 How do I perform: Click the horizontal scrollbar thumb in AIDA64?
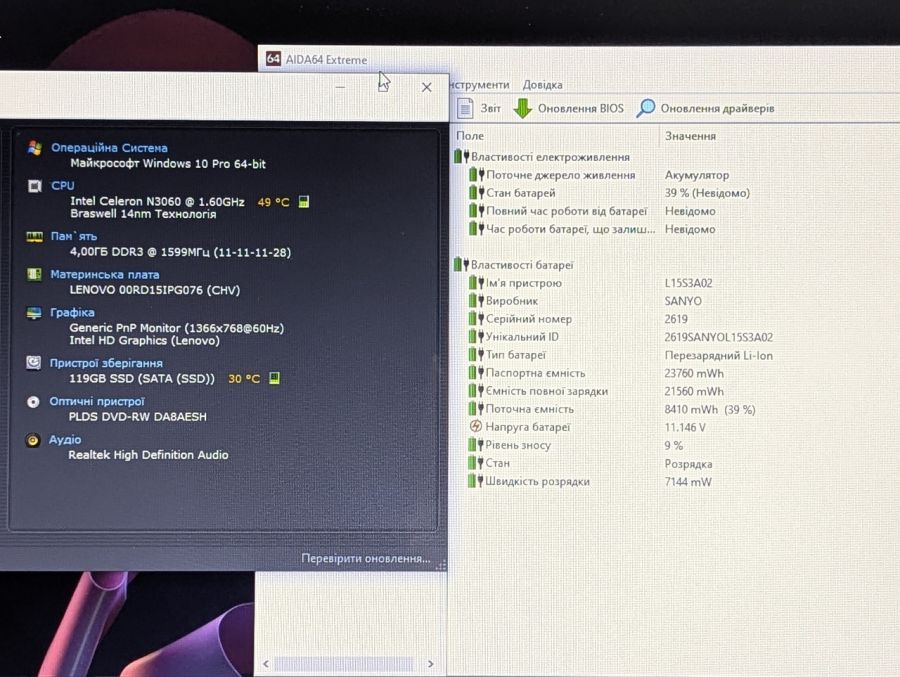coord(343,664)
